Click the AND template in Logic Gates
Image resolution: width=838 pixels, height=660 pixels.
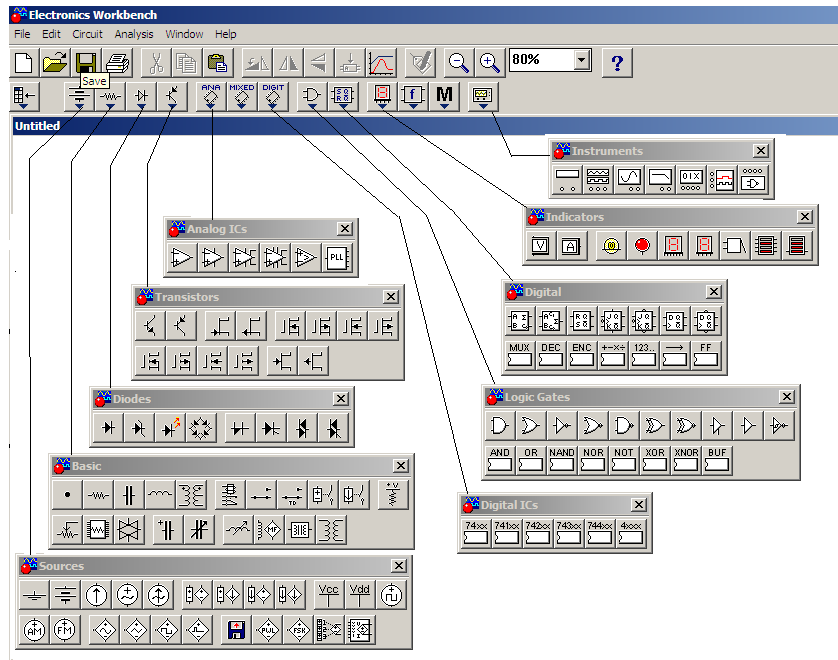[x=500, y=460]
